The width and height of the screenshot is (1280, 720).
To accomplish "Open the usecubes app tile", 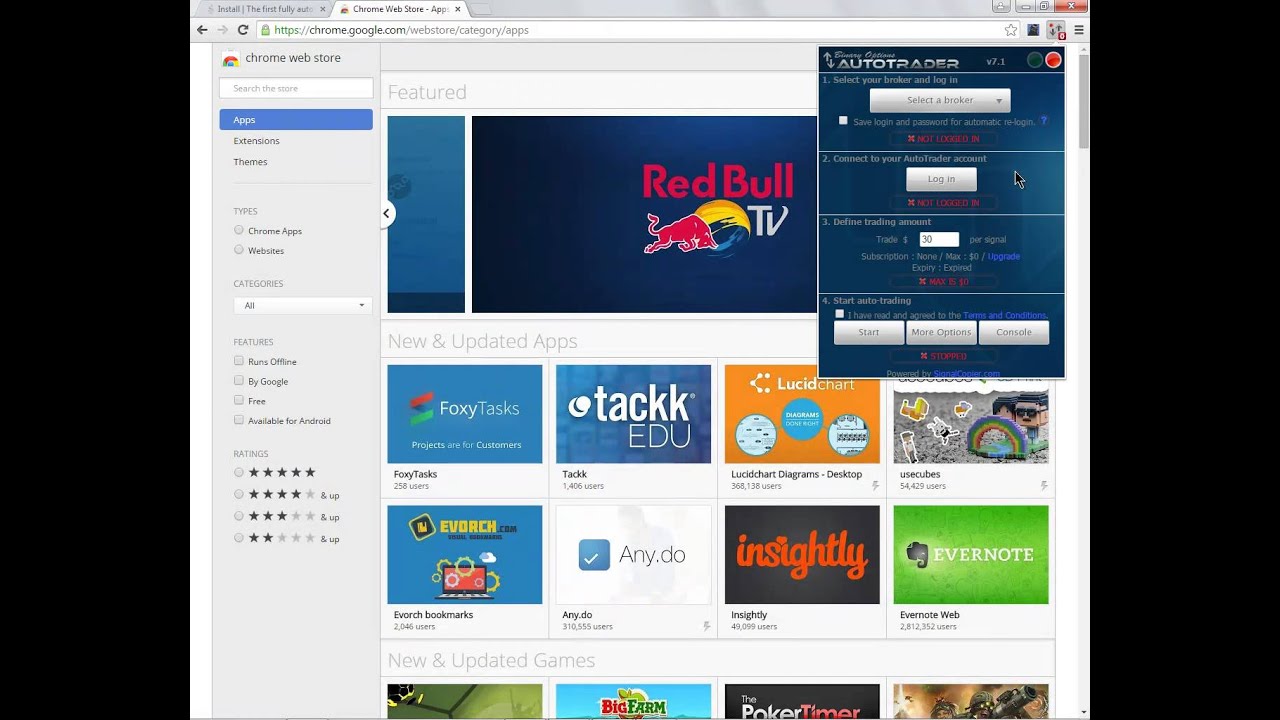I will click(x=971, y=420).
